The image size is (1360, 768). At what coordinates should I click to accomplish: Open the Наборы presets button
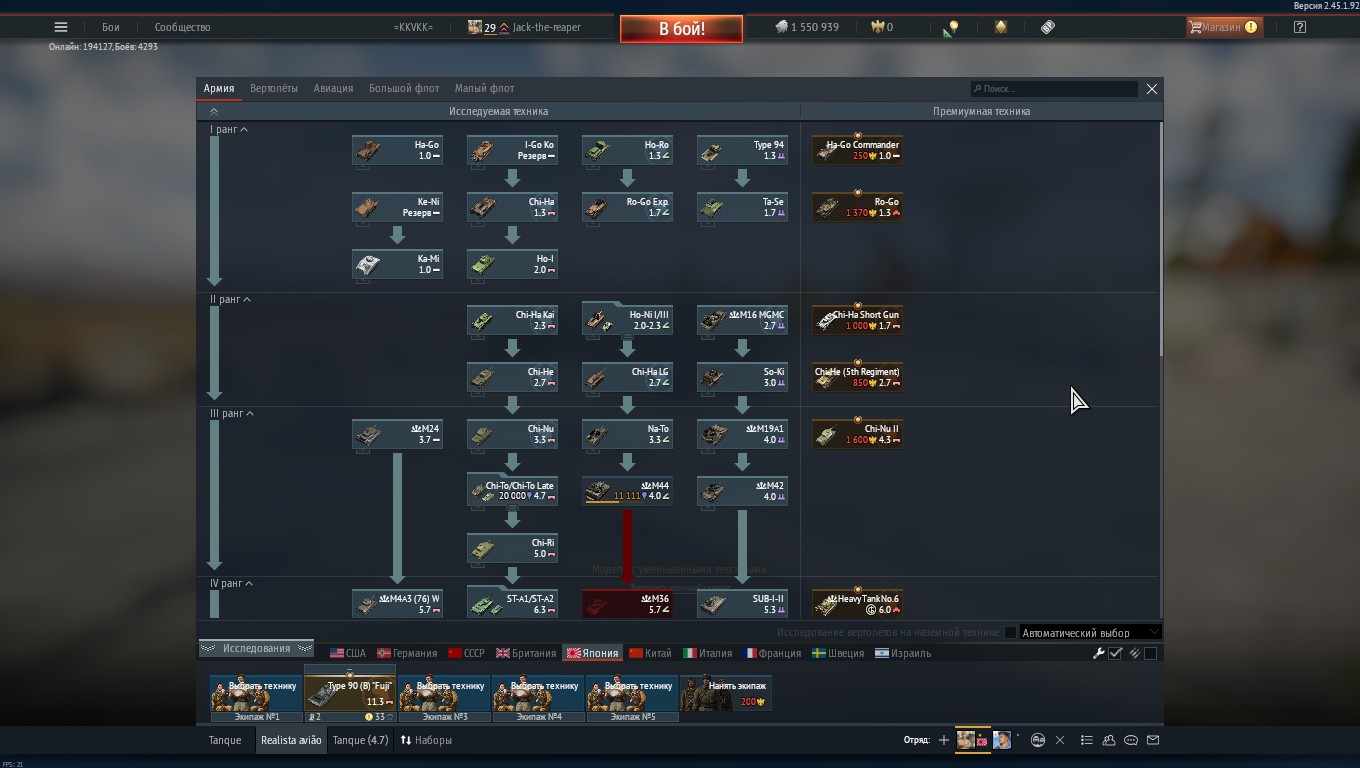pyautogui.click(x=426, y=740)
